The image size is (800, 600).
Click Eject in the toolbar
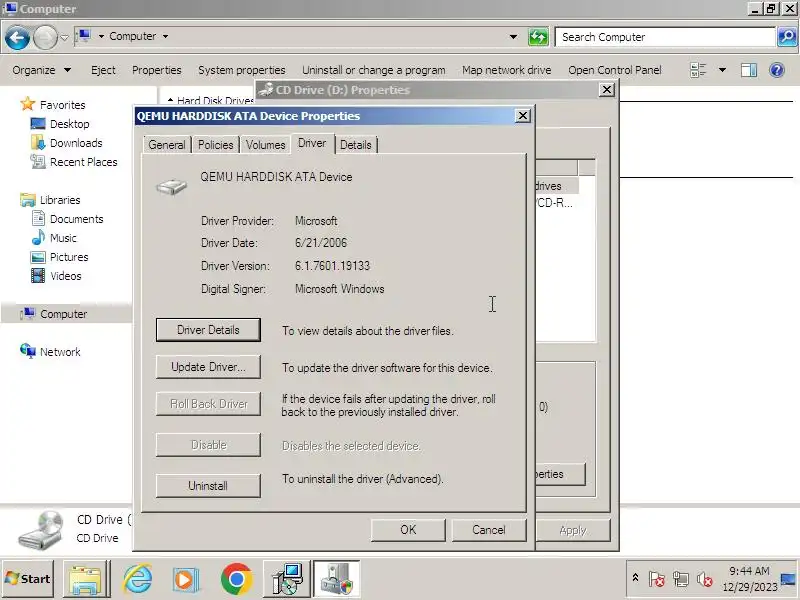tap(103, 70)
